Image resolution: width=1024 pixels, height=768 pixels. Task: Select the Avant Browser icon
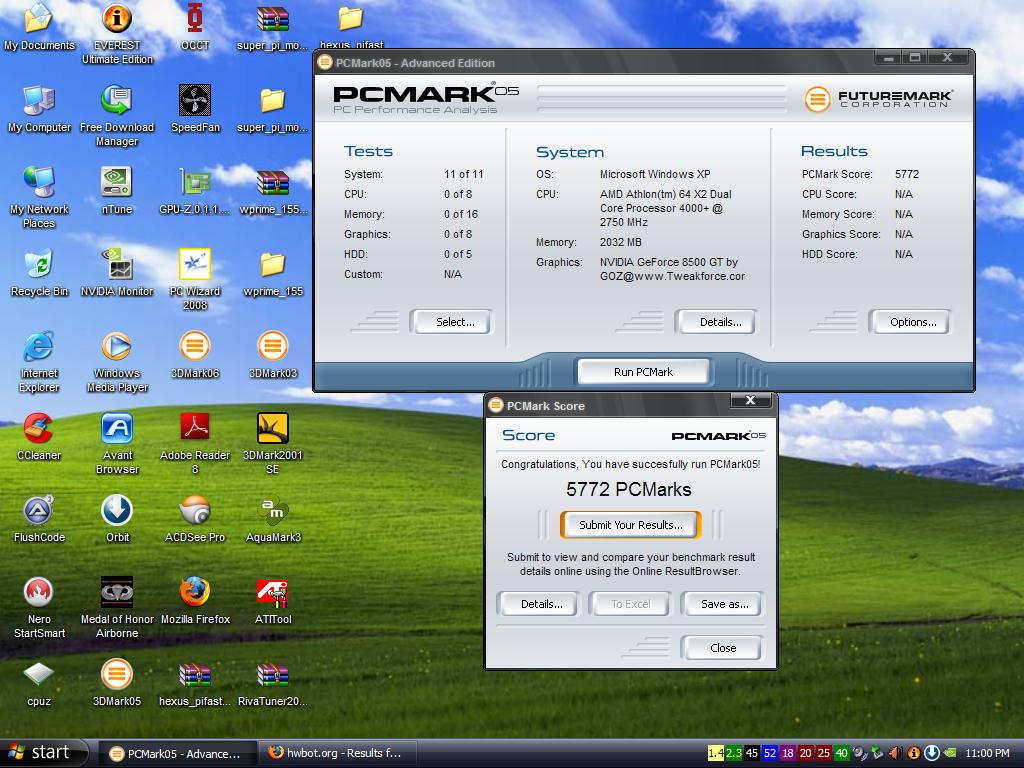click(117, 443)
